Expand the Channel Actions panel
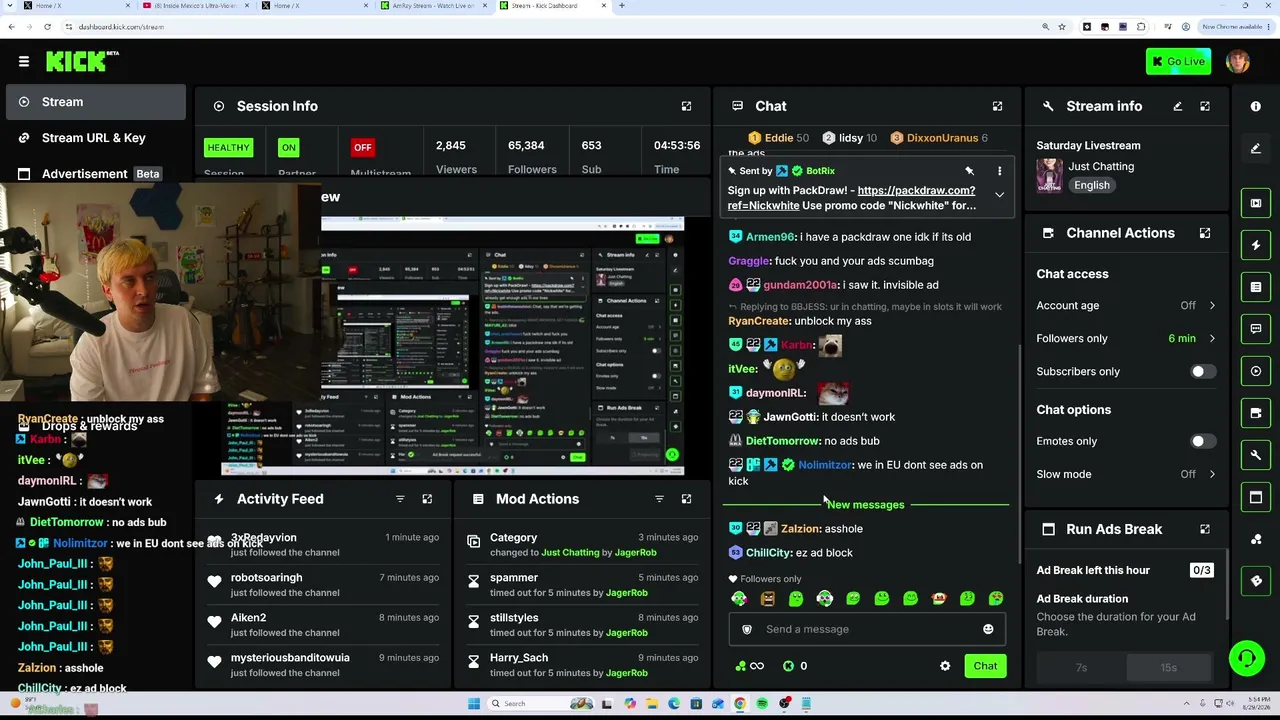 point(1205,233)
